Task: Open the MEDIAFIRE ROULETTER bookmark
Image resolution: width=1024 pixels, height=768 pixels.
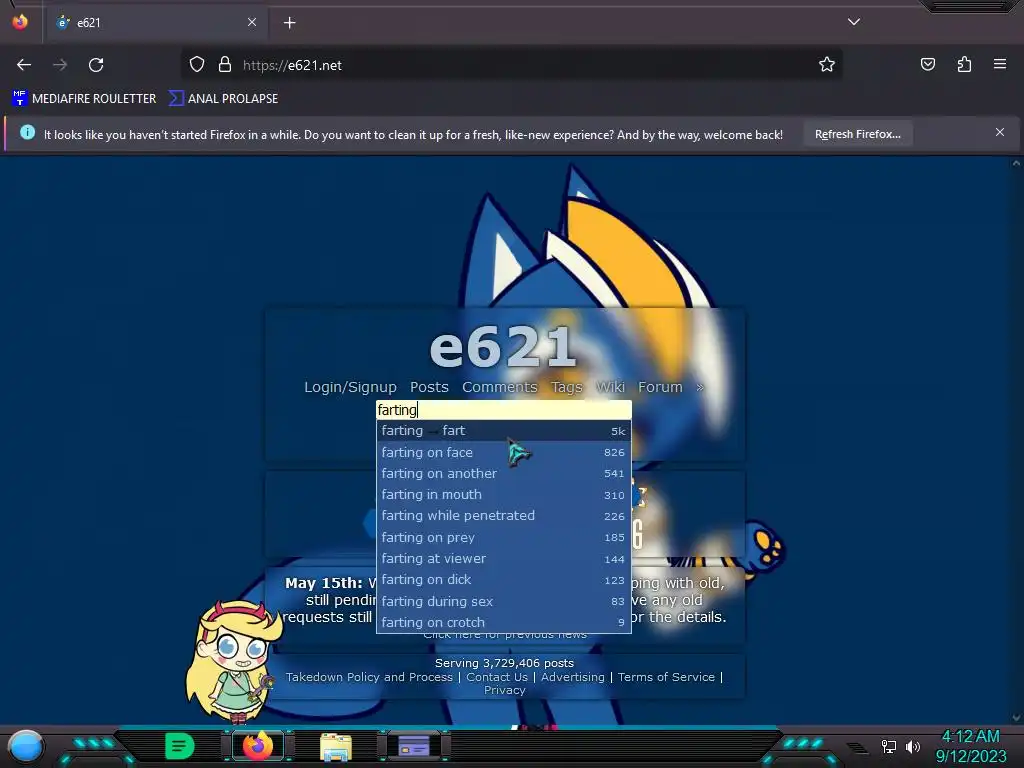Action: (x=84, y=99)
